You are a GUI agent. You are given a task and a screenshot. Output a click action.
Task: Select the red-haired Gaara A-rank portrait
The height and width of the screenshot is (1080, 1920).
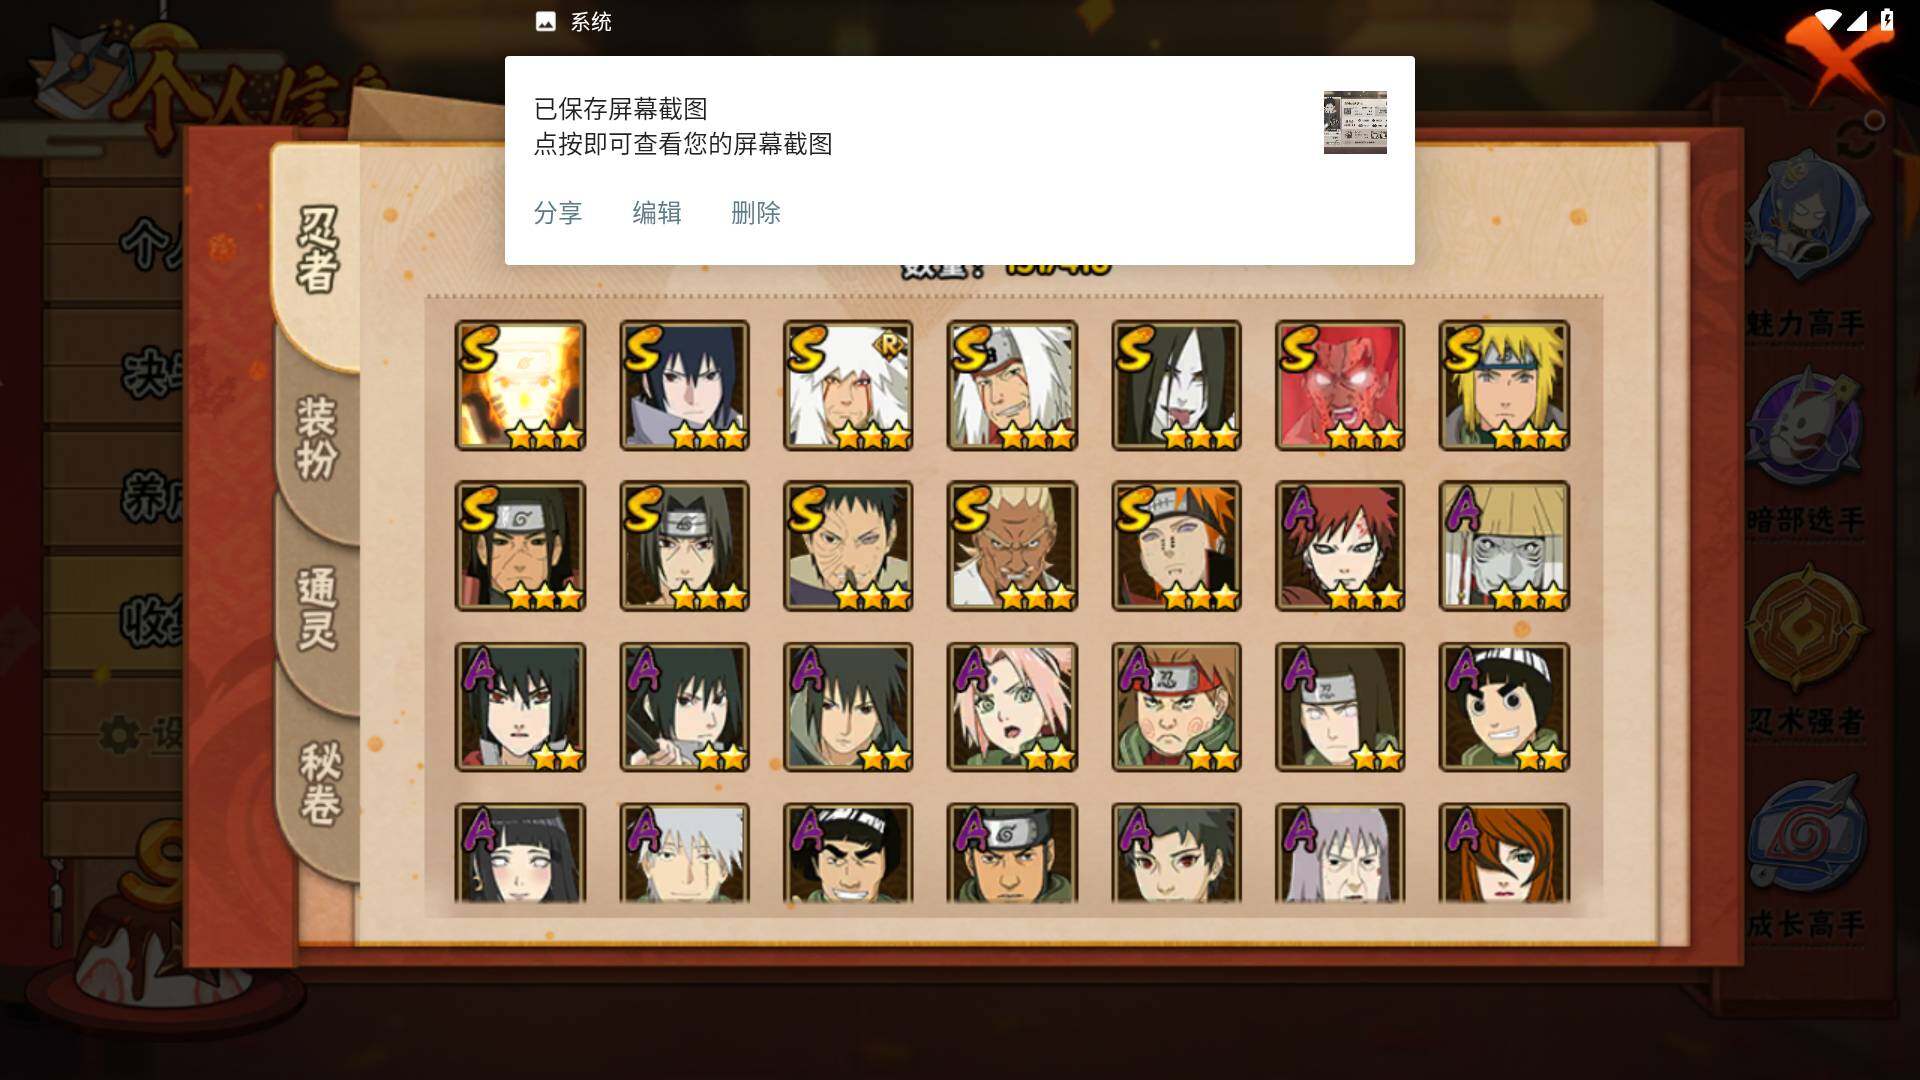coord(1340,546)
